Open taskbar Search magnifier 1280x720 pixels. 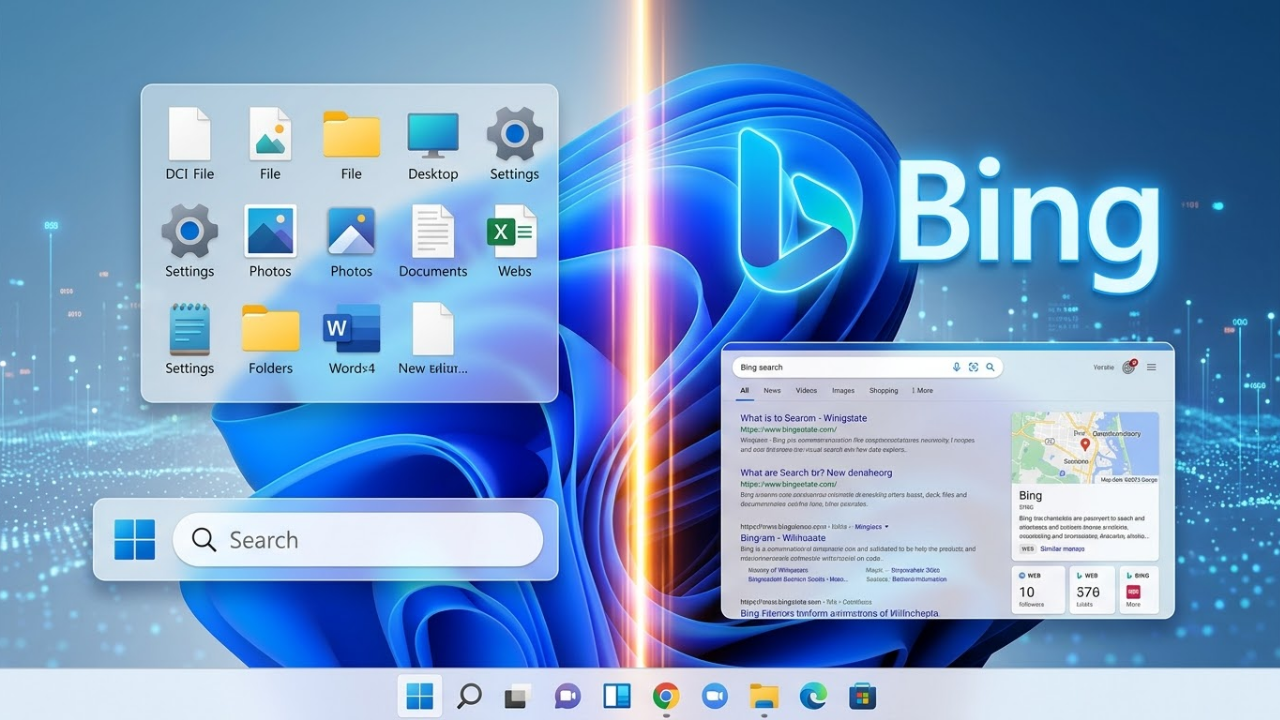coord(469,696)
